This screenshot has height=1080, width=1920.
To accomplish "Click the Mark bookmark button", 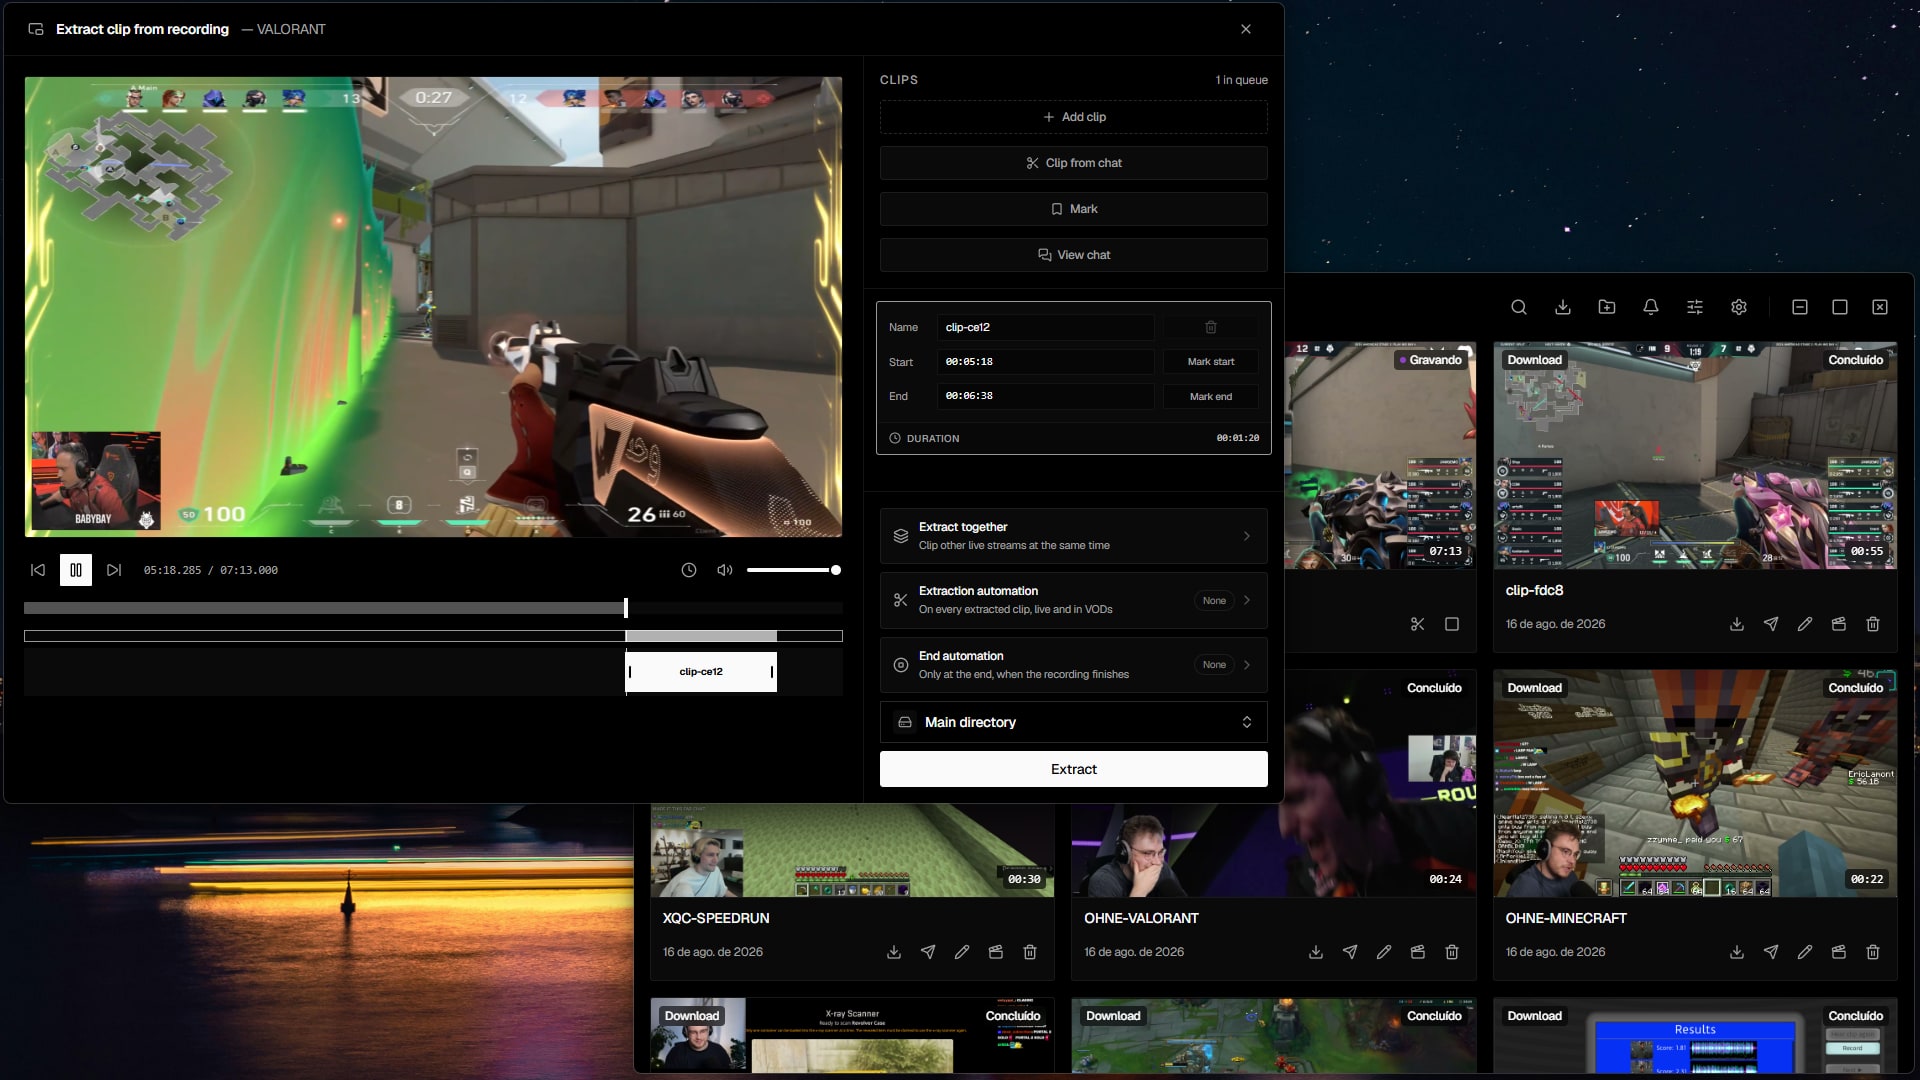I will 1074,209.
